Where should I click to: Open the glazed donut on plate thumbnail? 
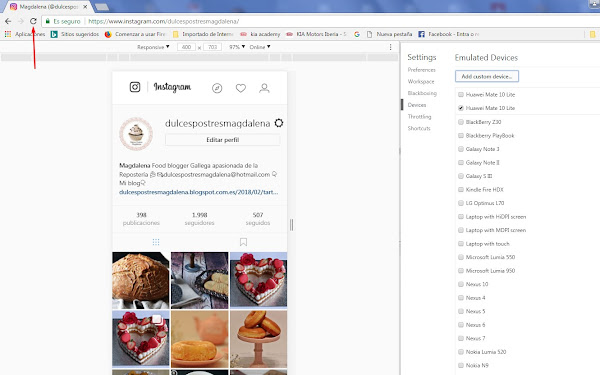(200, 339)
